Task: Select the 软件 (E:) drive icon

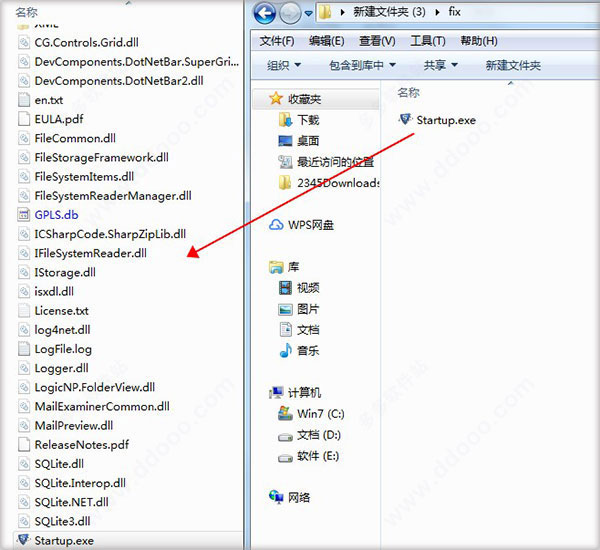Action: (x=285, y=458)
